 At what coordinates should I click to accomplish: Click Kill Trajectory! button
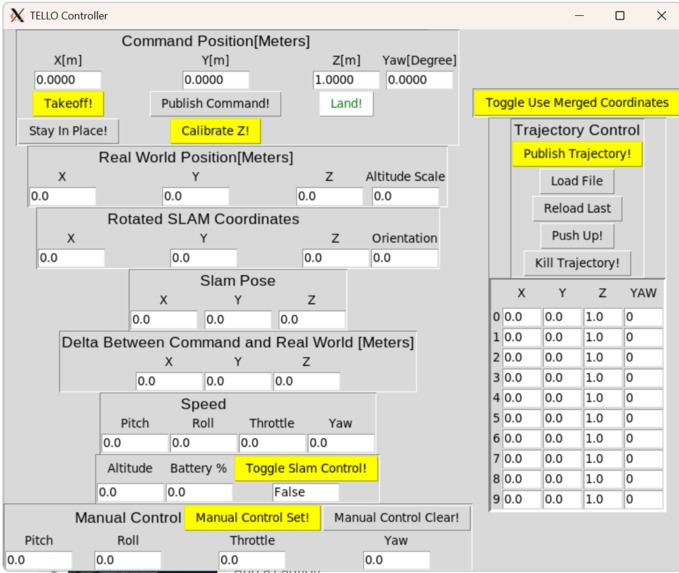[577, 263]
